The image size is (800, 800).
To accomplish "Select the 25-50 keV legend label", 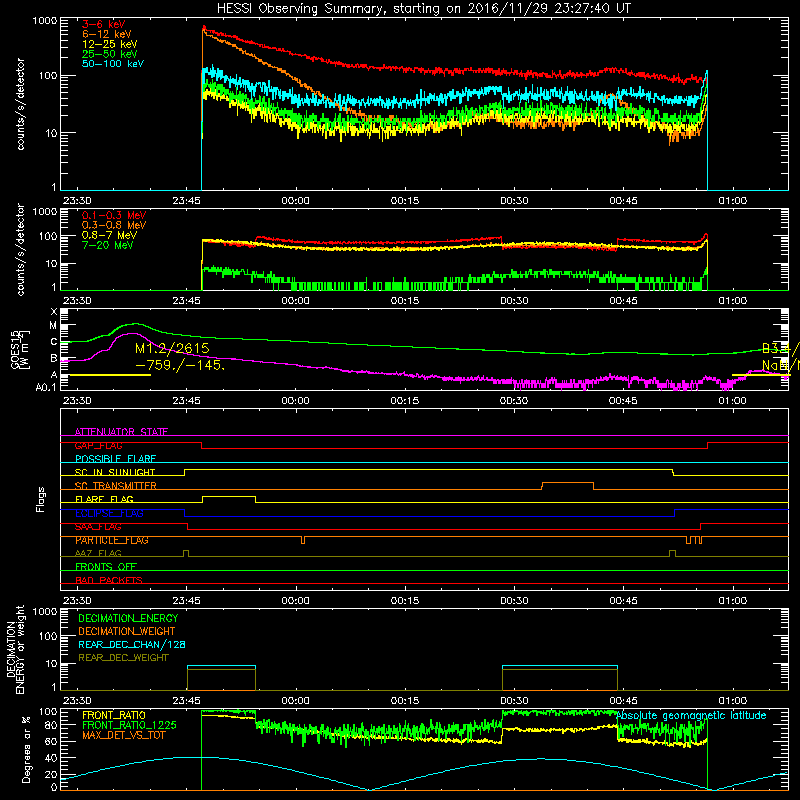I will 110,54.
